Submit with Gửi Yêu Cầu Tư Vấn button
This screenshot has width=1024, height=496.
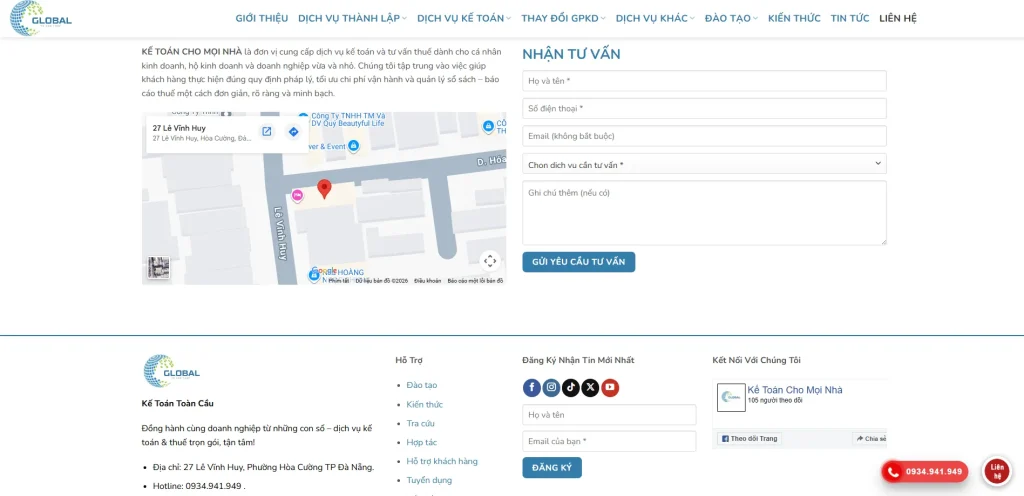tap(578, 262)
